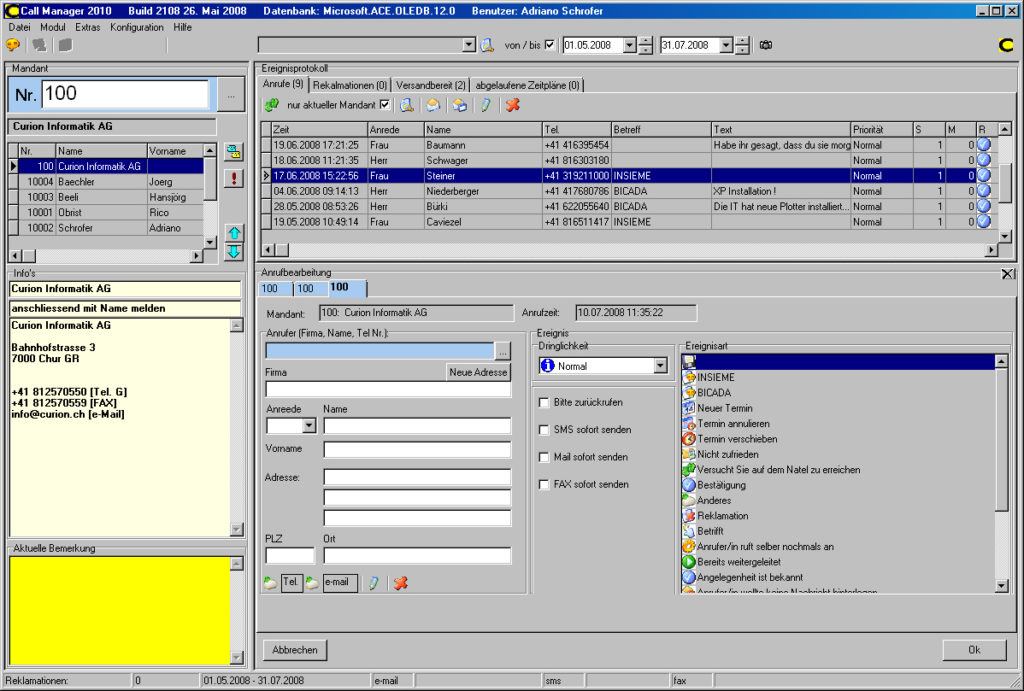Open the Konfiguration menu
This screenshot has height=691, width=1024.
click(x=137, y=27)
